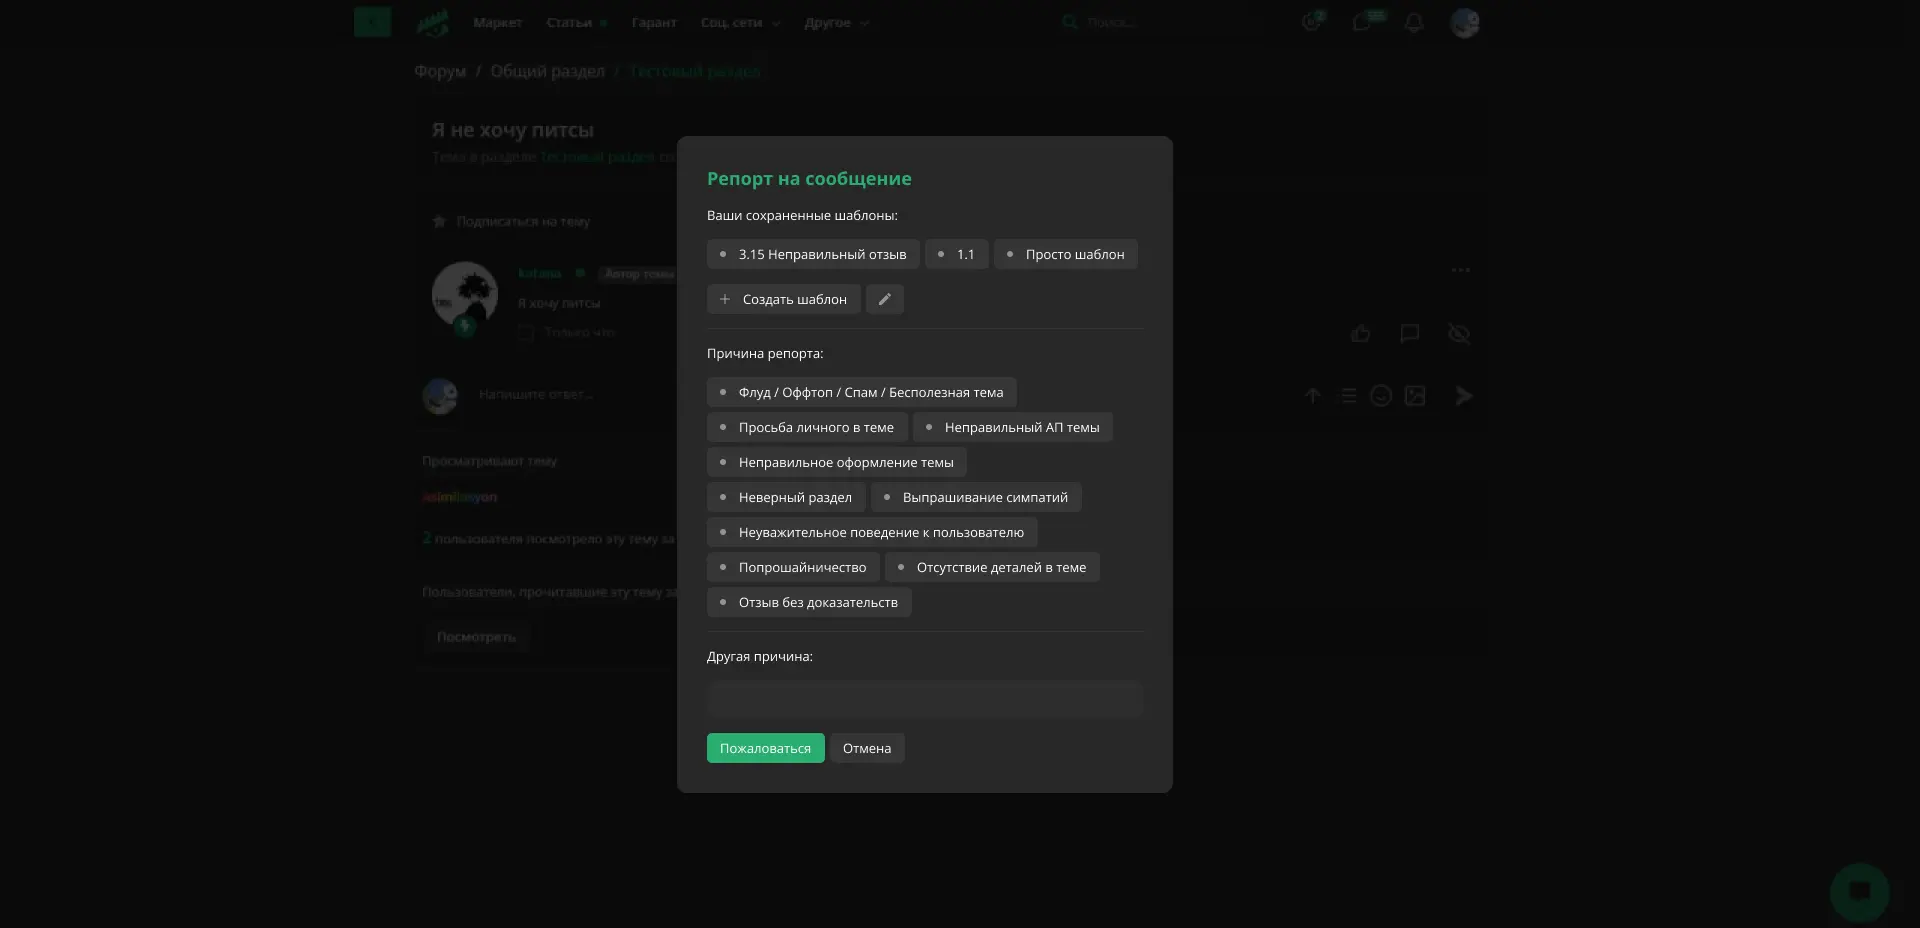Click the Другая причина text field
The width and height of the screenshot is (1920, 928).
click(x=925, y=699)
